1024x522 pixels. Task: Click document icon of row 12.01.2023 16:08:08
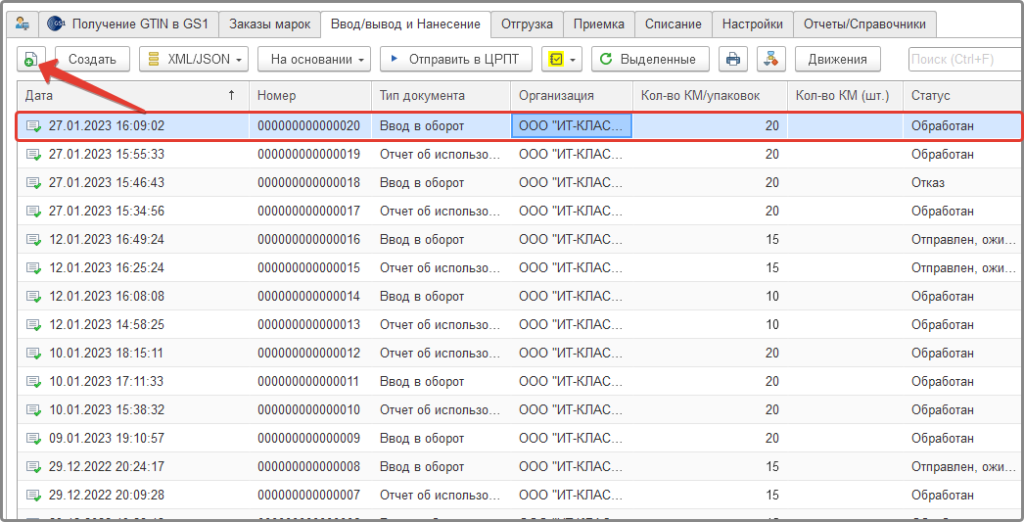(x=33, y=296)
